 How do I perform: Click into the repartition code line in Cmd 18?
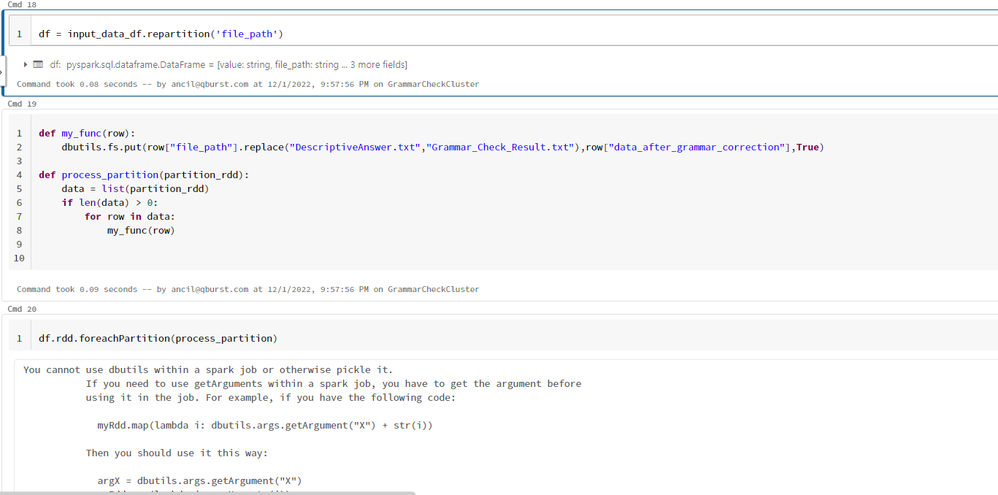coord(161,34)
